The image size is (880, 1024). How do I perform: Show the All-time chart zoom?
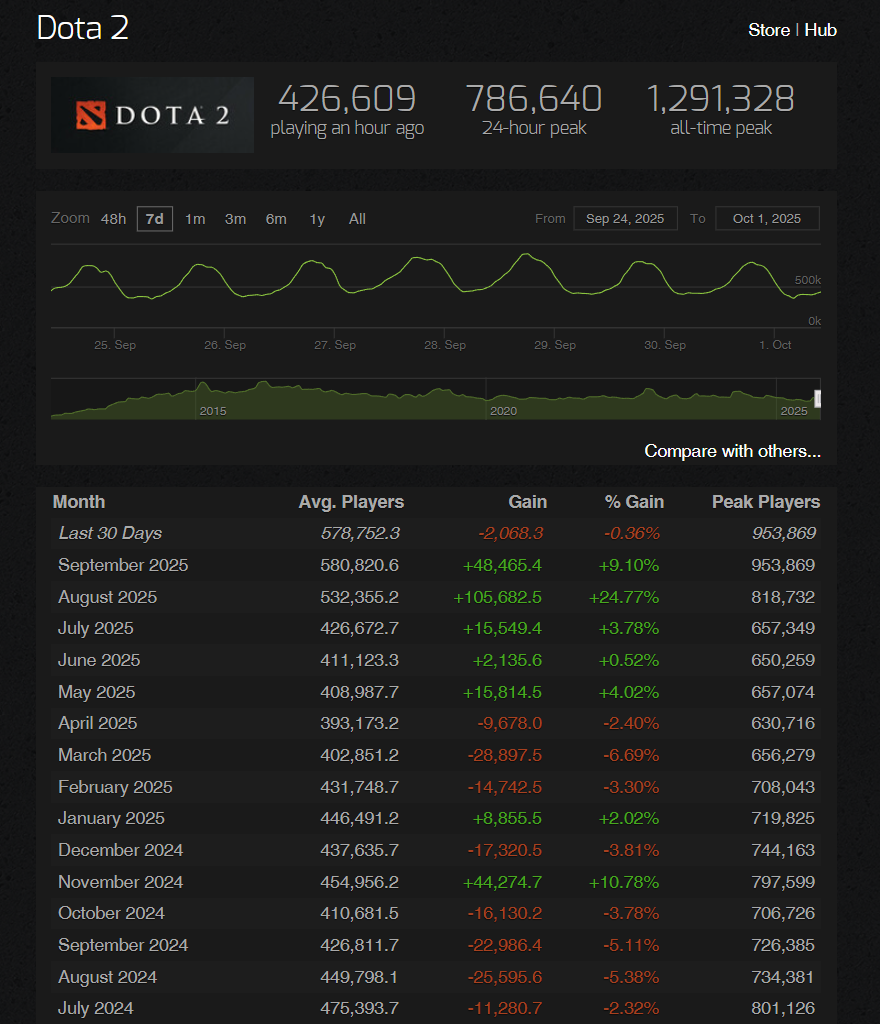click(357, 218)
